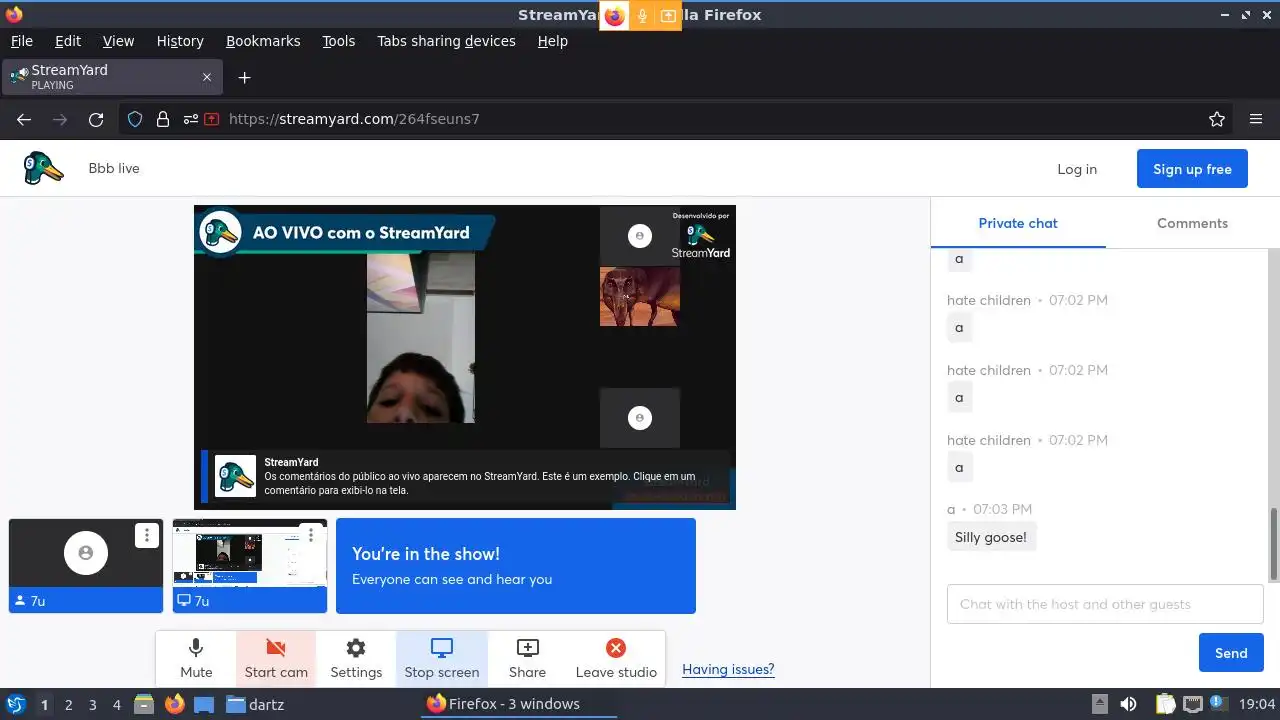Click the You're in the show! banner
This screenshot has height=720, width=1280.
pyautogui.click(x=516, y=566)
